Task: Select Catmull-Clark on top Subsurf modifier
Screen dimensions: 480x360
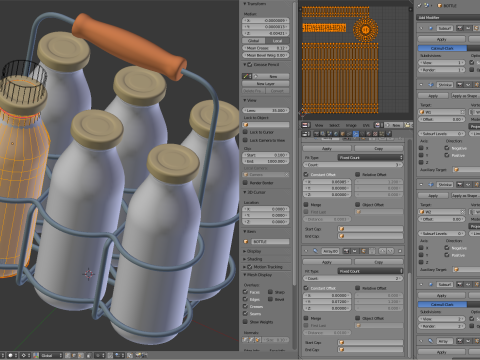Action: click(x=442, y=48)
